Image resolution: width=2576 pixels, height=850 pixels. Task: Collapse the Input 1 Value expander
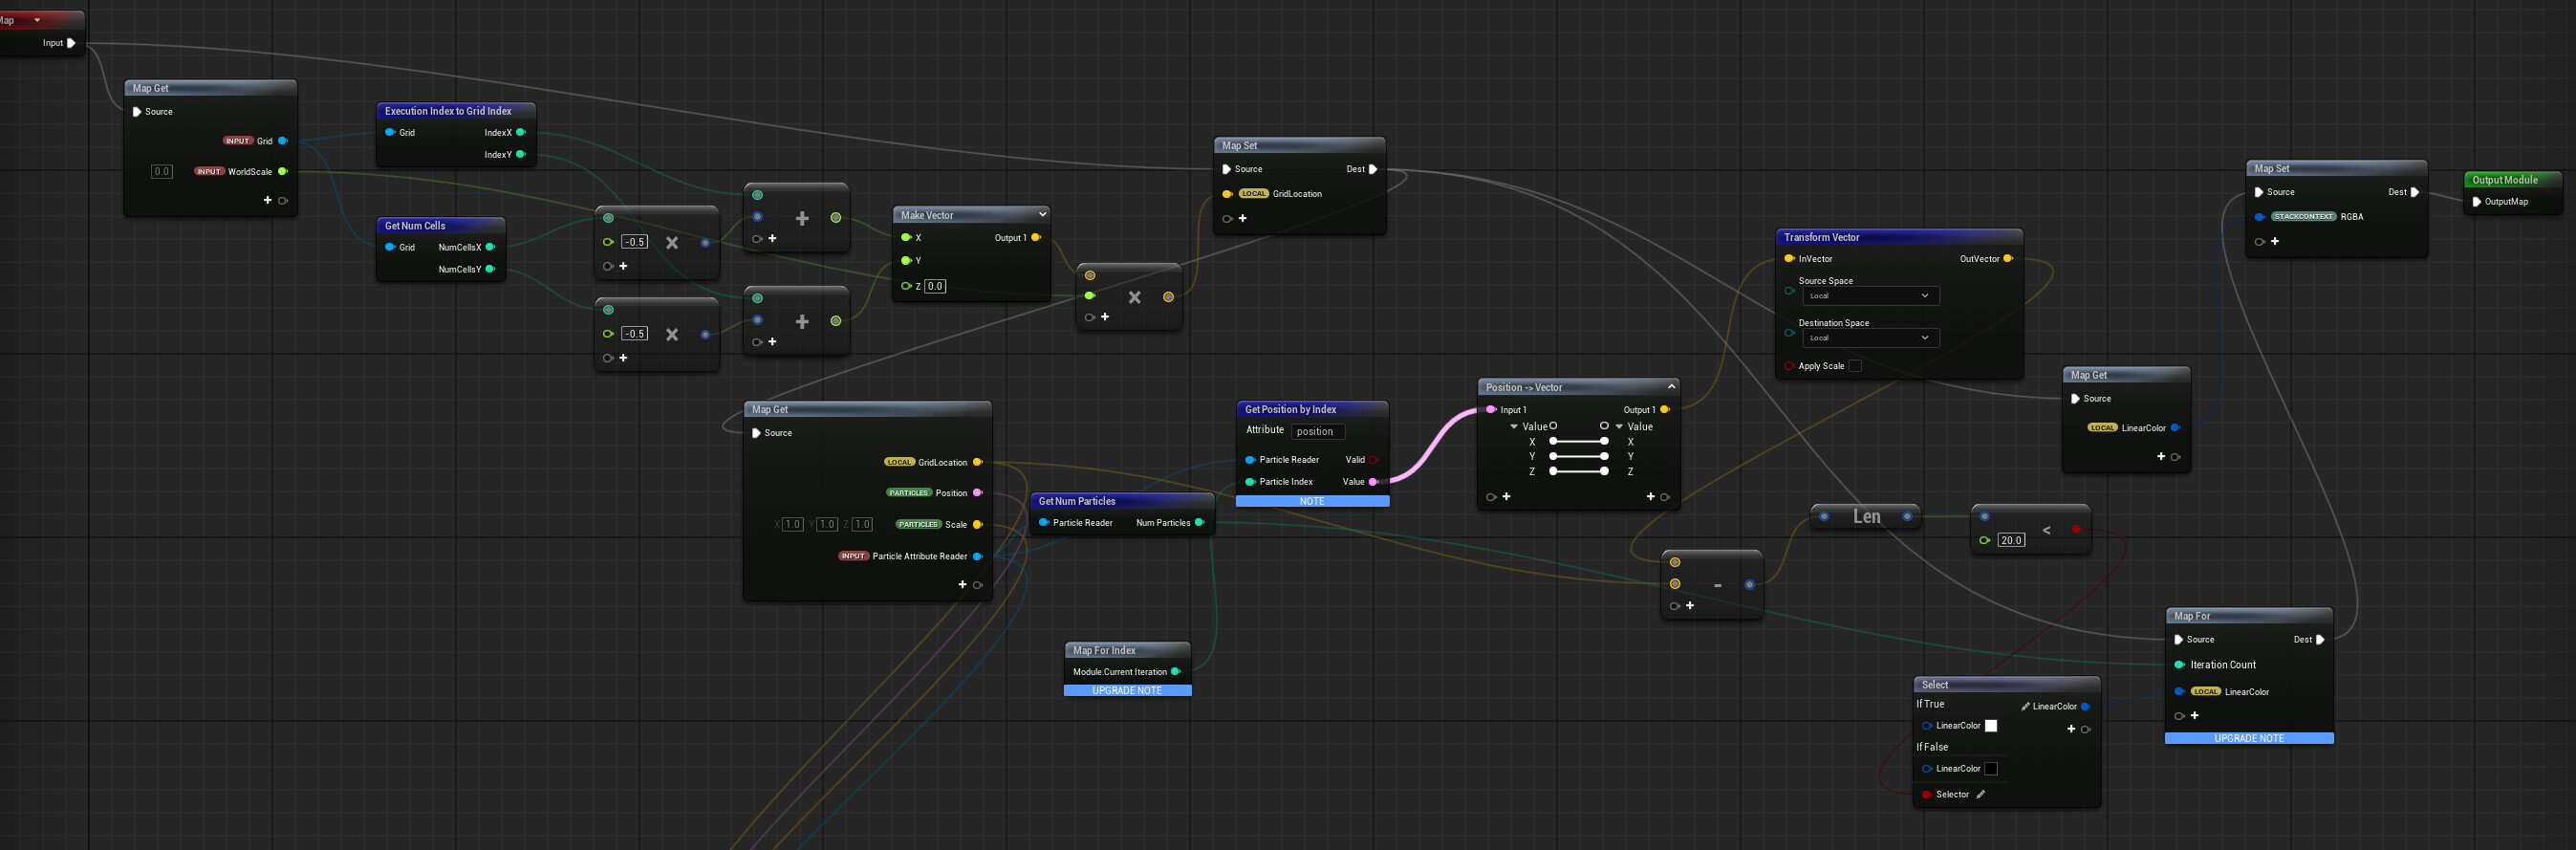pos(1514,427)
